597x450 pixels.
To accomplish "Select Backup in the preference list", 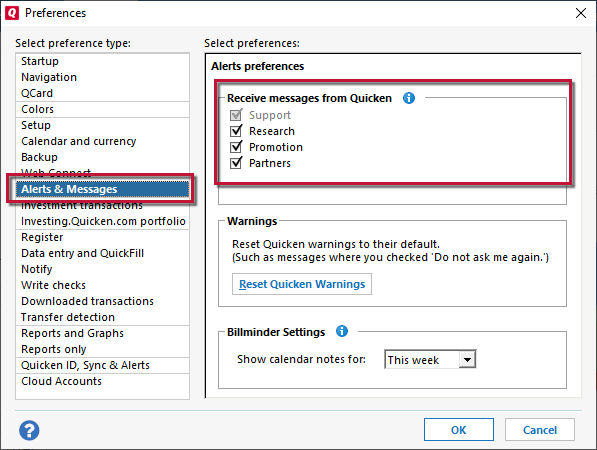I will coord(102,157).
